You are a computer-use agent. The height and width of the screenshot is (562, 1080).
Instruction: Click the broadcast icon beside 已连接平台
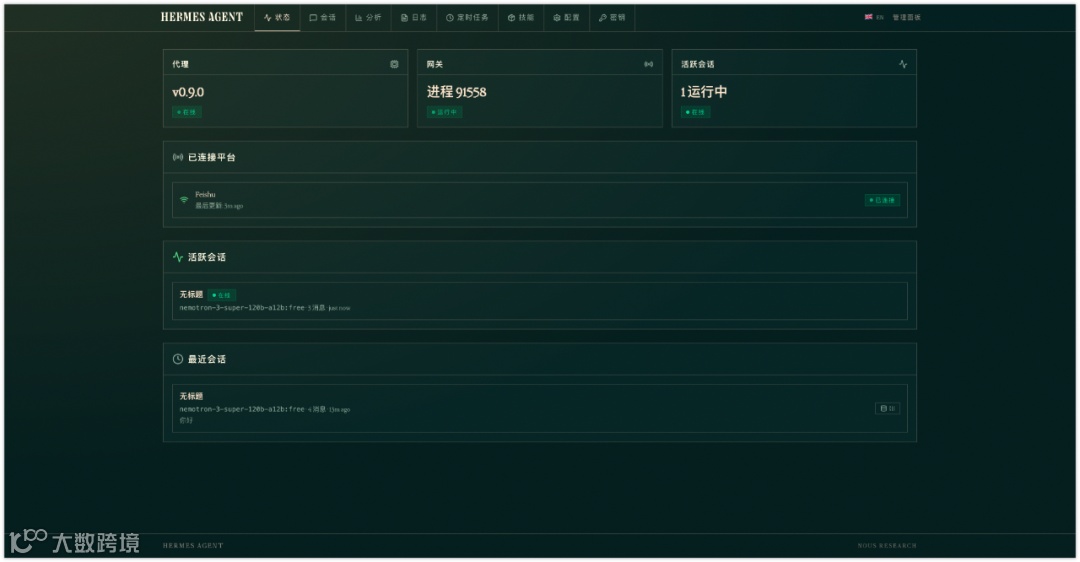(178, 157)
